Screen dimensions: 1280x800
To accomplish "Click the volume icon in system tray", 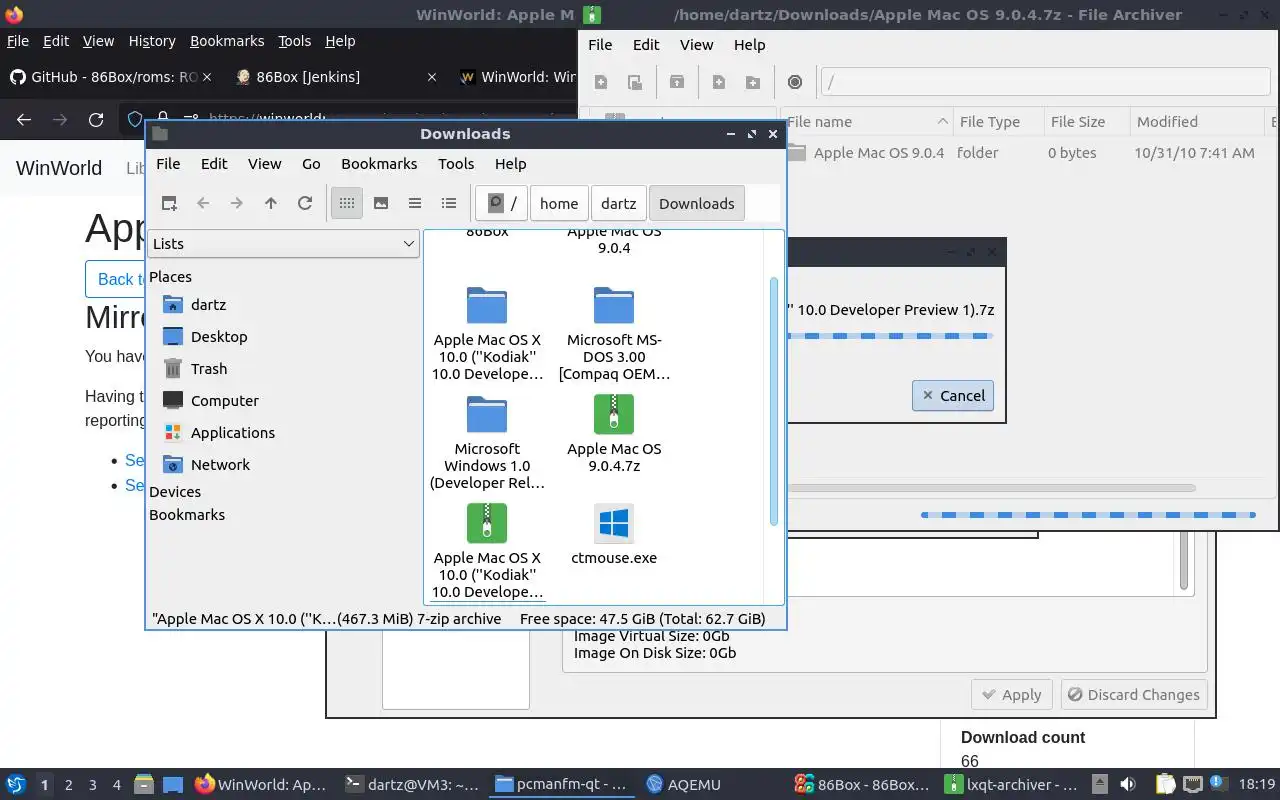I will (1128, 785).
